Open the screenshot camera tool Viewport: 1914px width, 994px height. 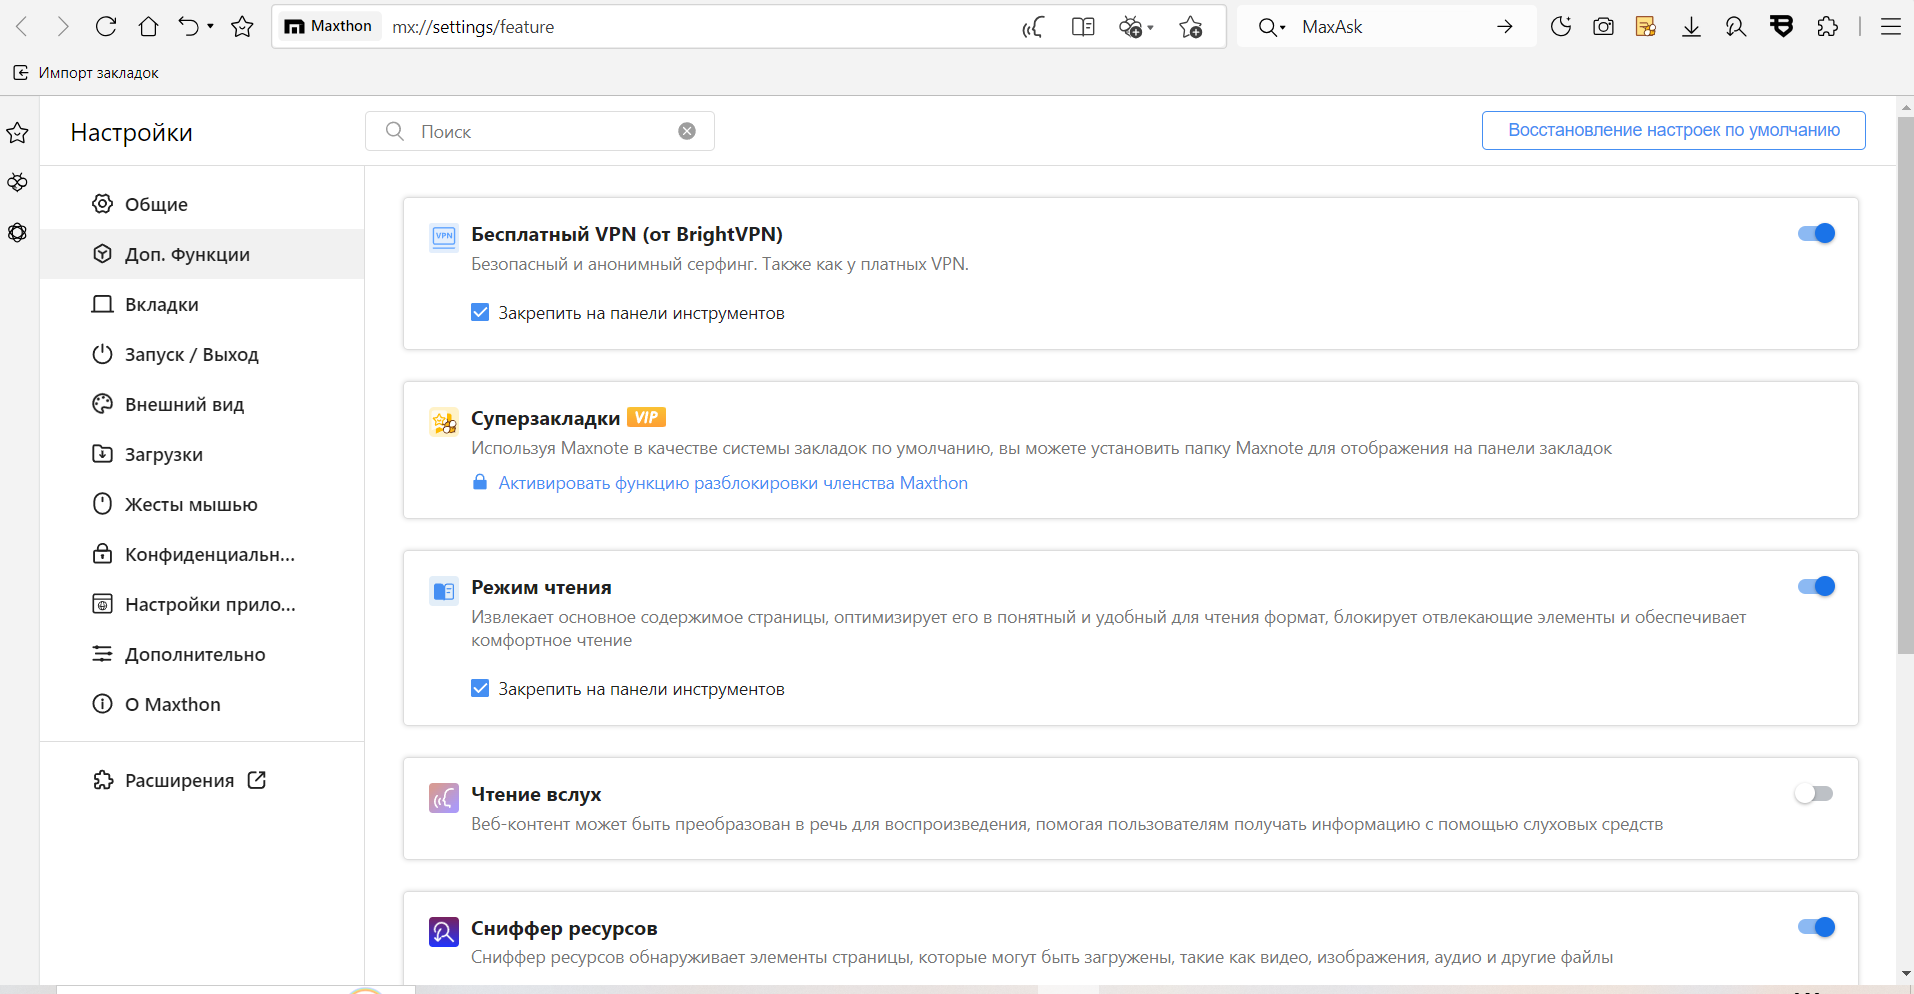tap(1604, 27)
